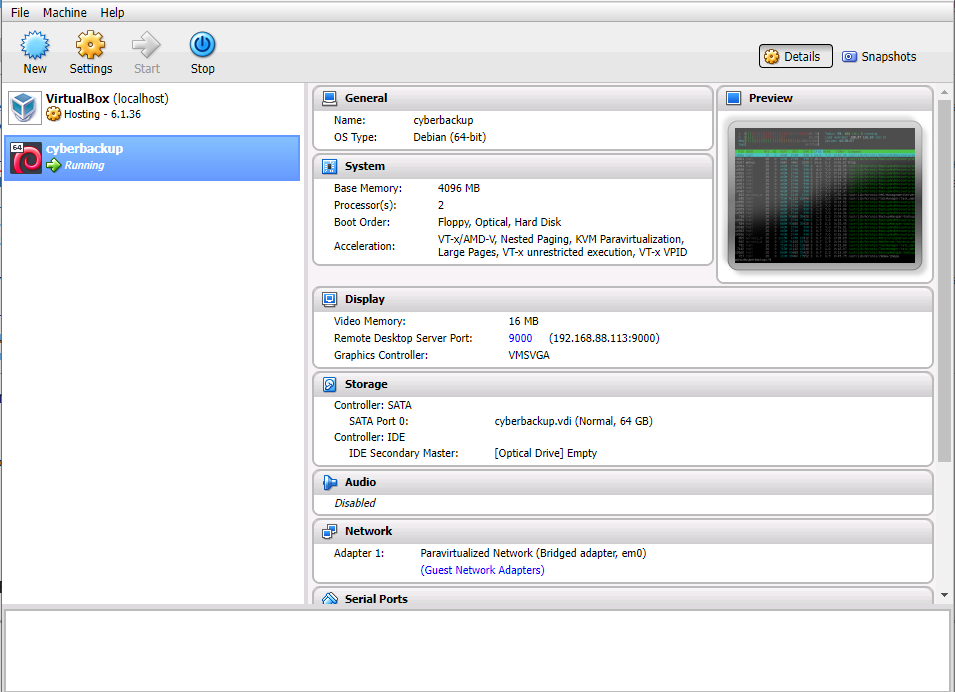Viewport: 955px width, 692px height.
Task: Open the Help menu
Action: click(x=112, y=13)
